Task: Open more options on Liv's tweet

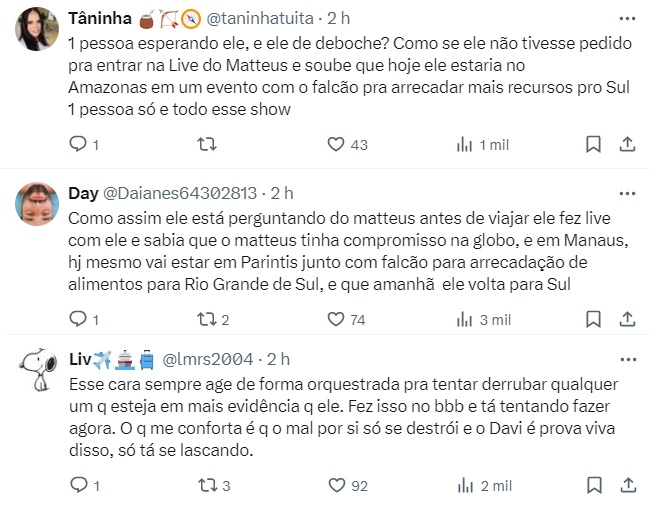Action: coord(626,358)
